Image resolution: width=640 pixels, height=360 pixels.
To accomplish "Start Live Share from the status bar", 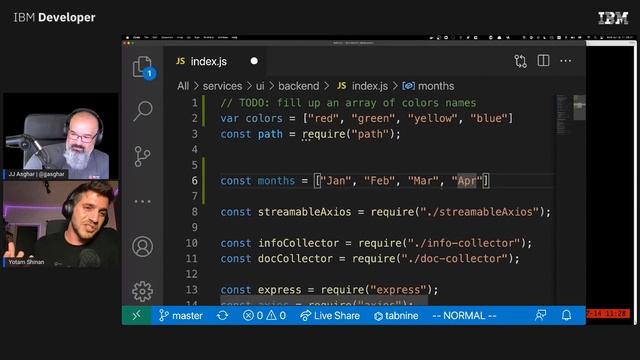I will (x=330, y=316).
